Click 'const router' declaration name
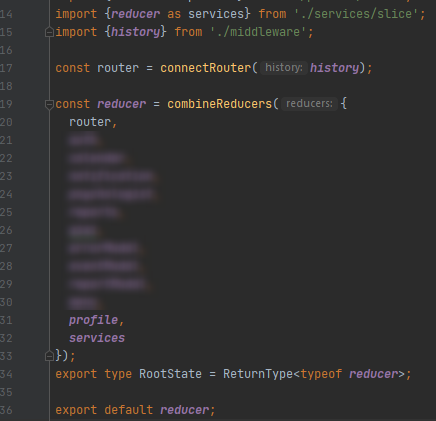The image size is (436, 421). (x=118, y=68)
